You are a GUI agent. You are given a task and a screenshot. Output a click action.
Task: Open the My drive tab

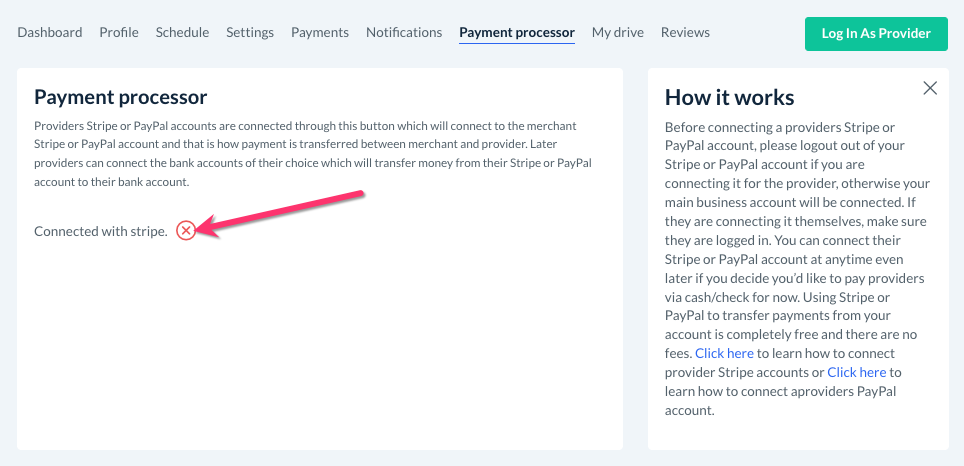point(618,32)
